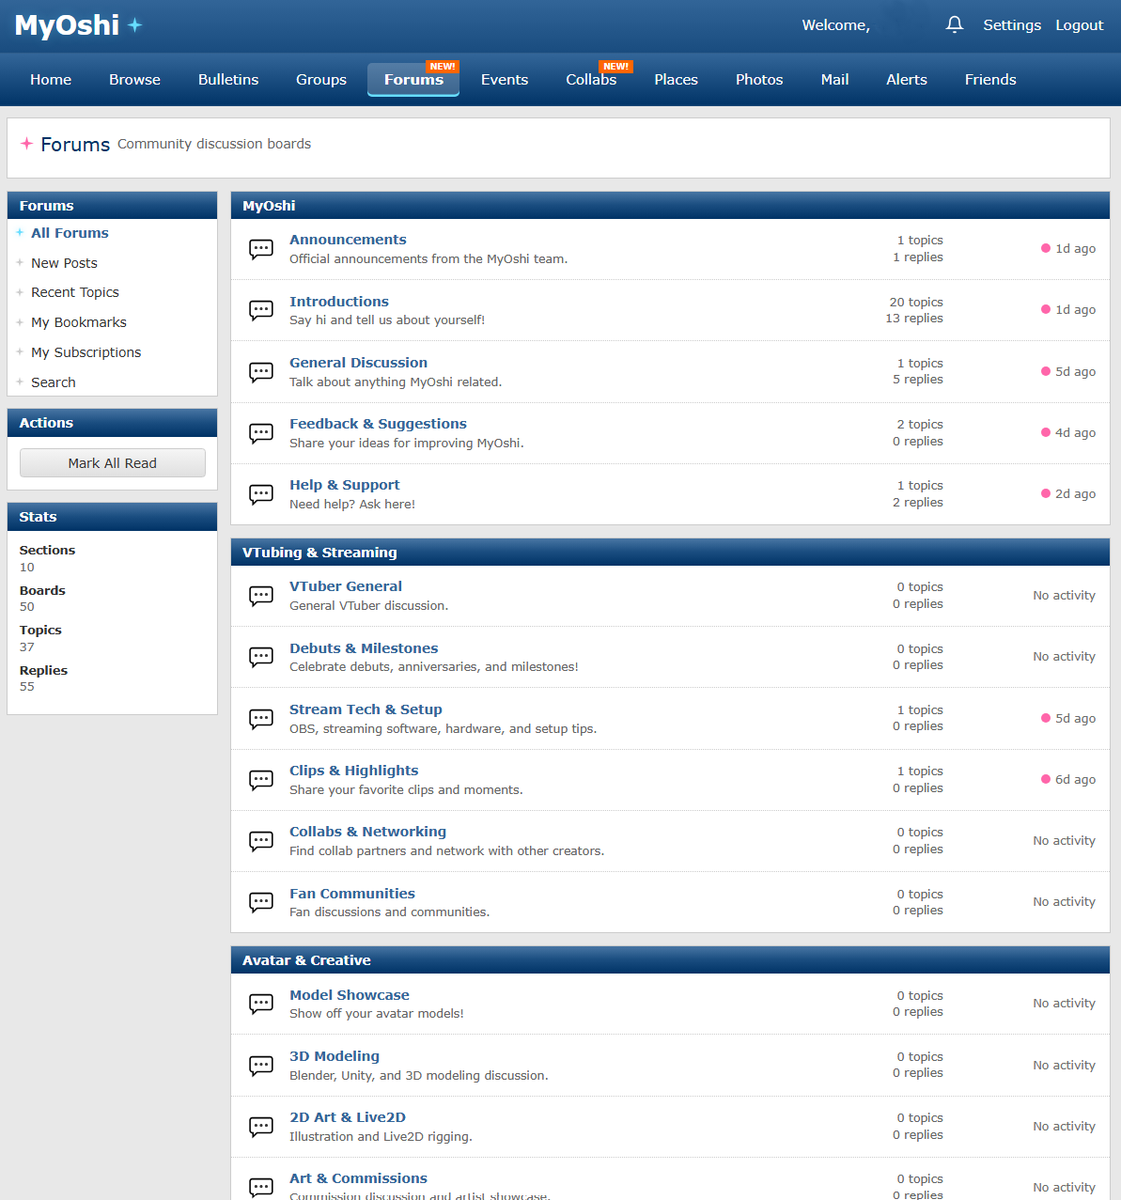This screenshot has width=1121, height=1200.
Task: Open the Bulletins tab
Action: click(228, 80)
